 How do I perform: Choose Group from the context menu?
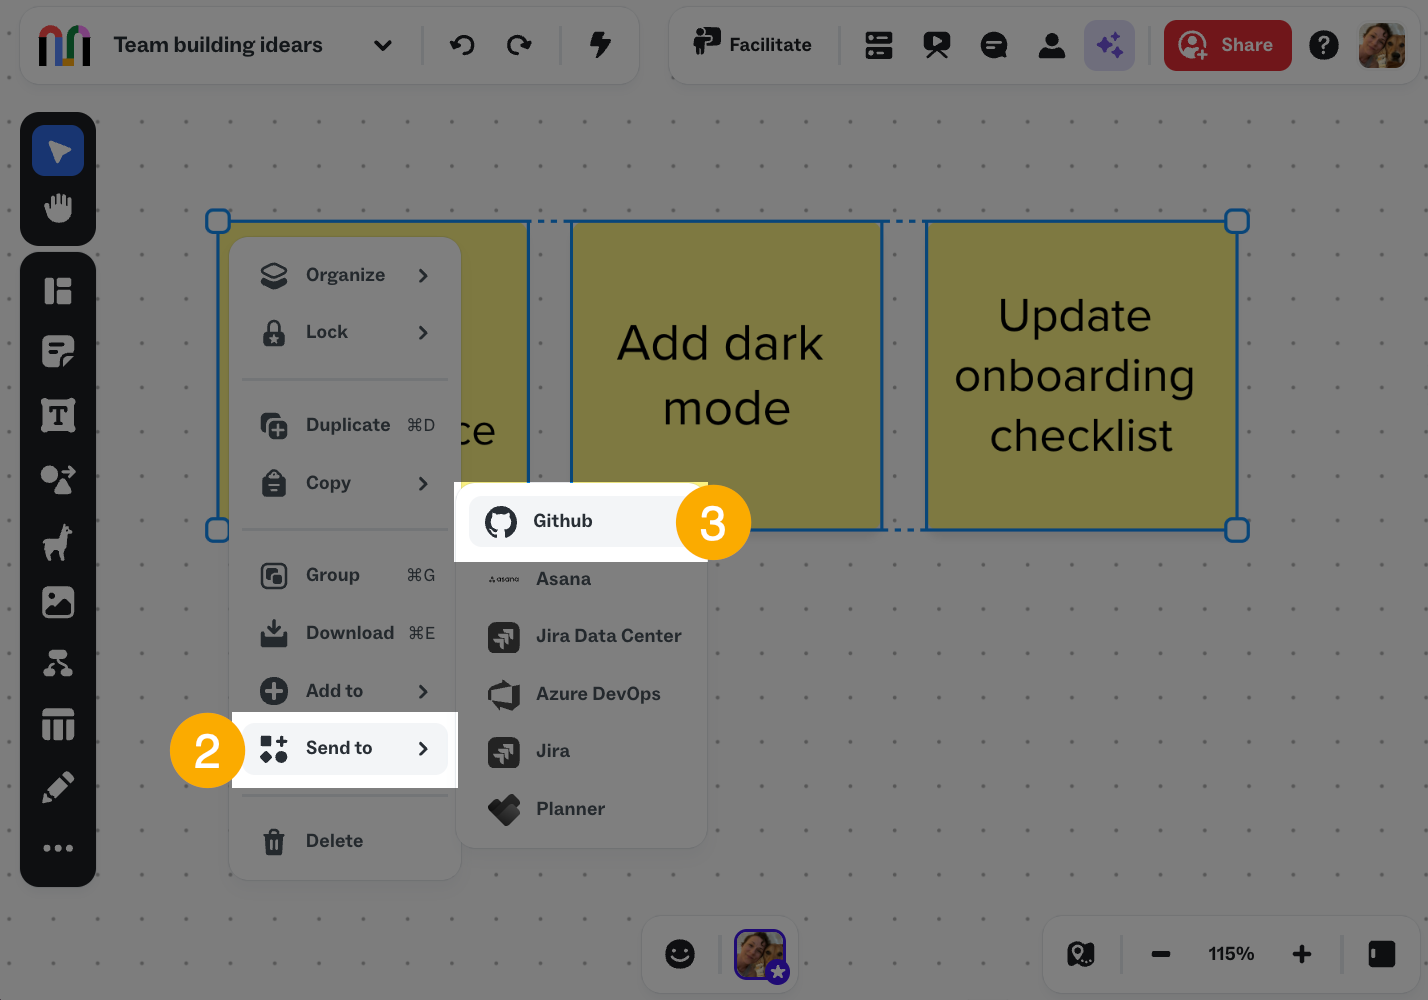345,575
